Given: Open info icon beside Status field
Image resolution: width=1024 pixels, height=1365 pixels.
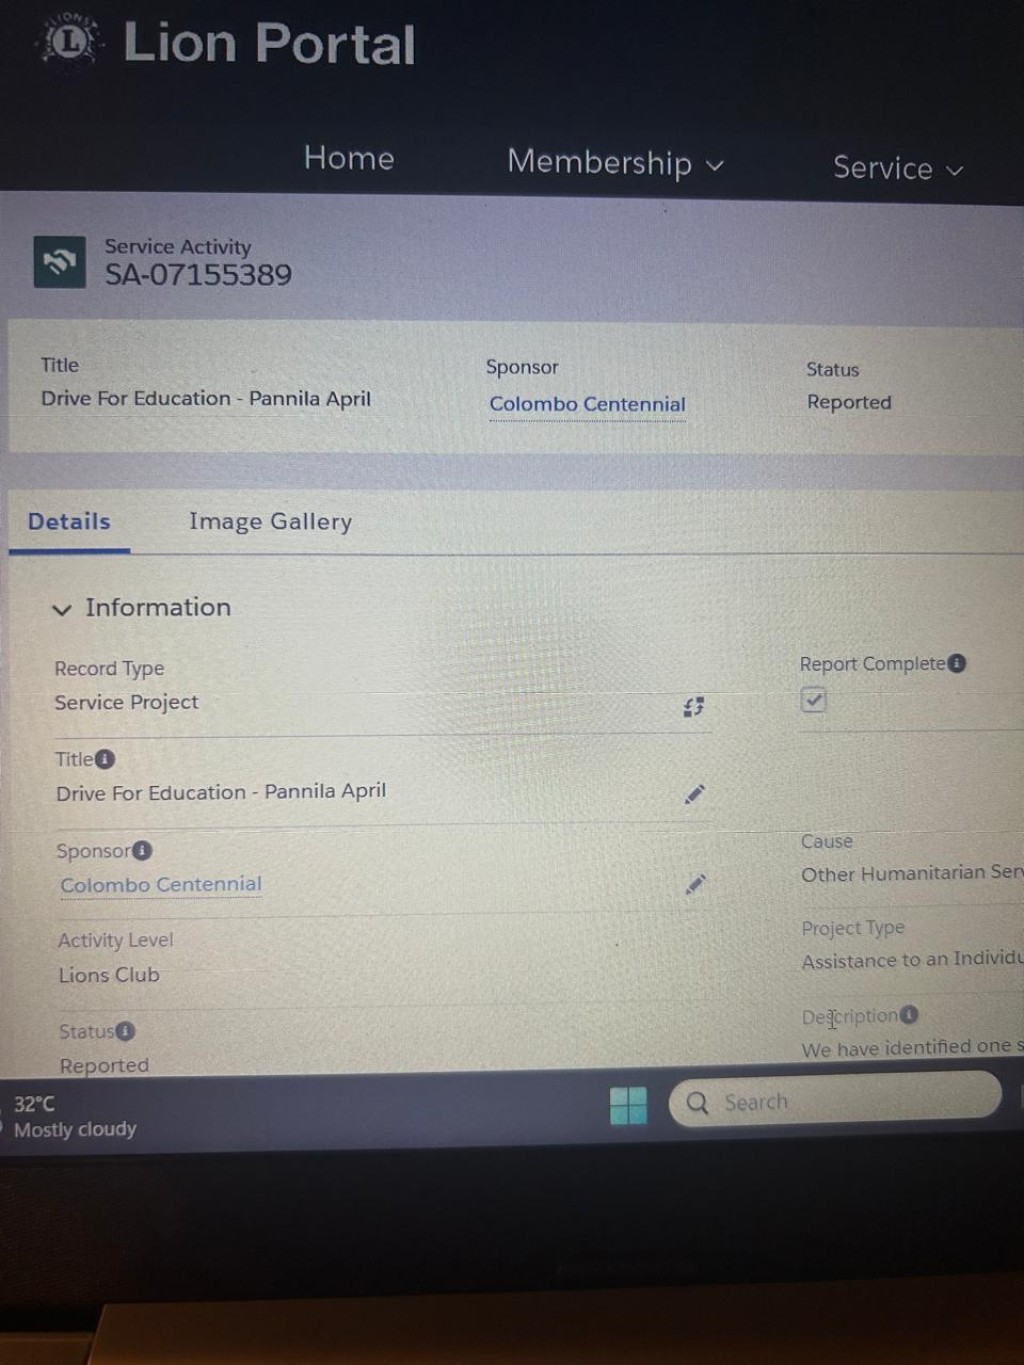Looking at the screenshot, I should tap(125, 1031).
